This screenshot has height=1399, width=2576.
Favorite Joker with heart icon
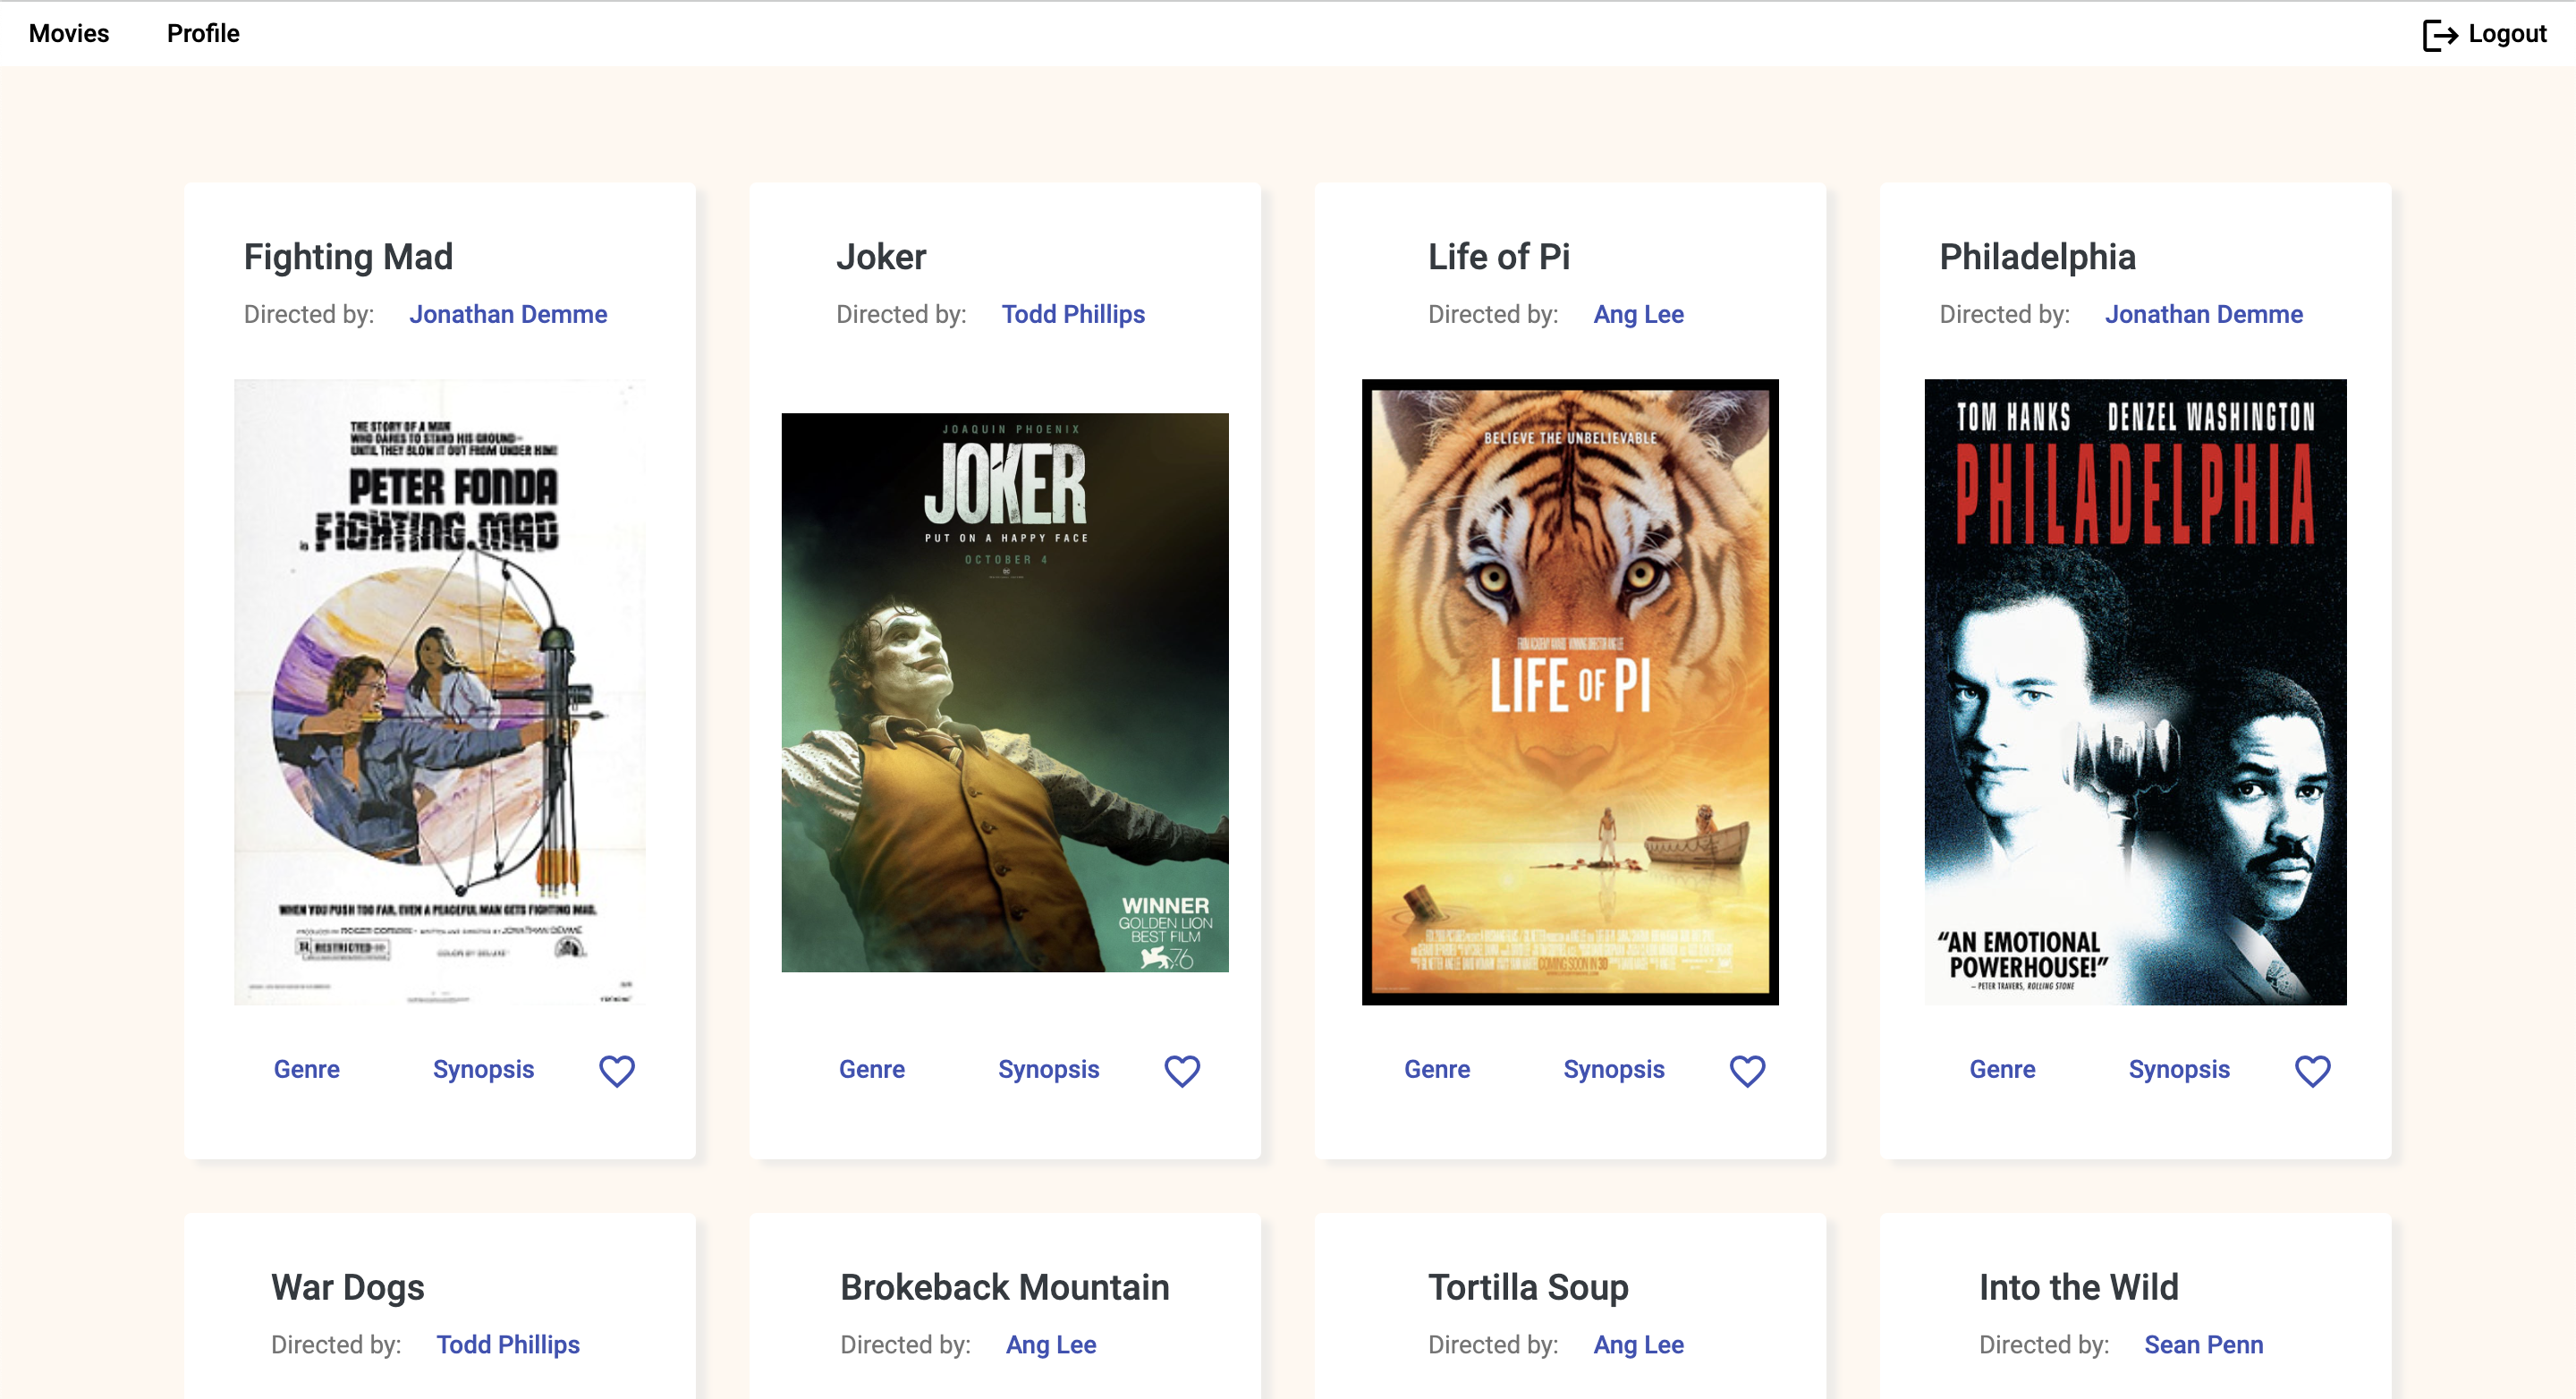tap(1182, 1070)
